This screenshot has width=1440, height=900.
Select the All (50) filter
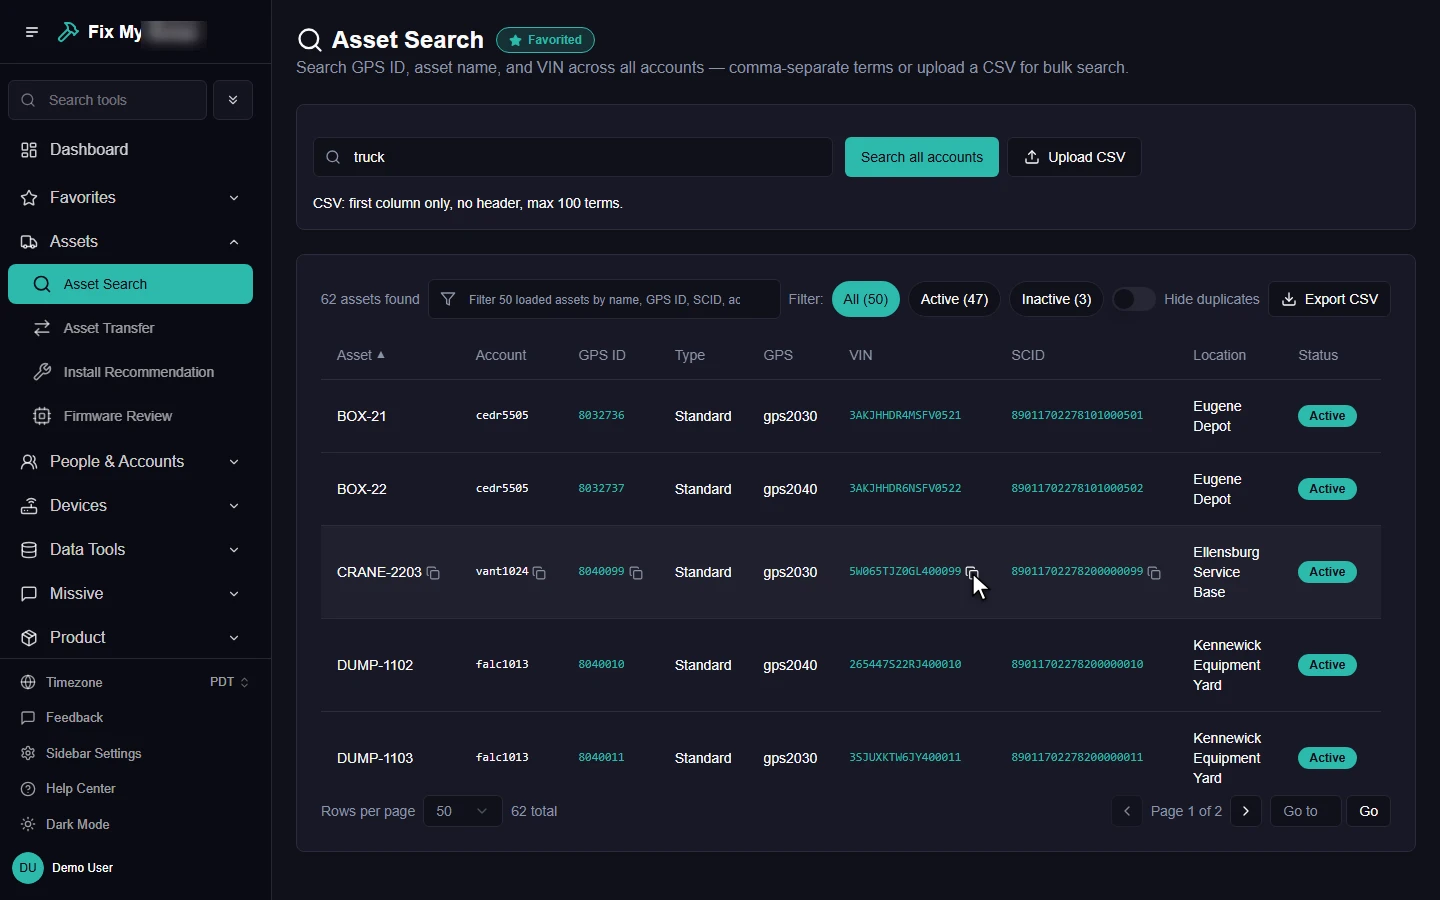(x=866, y=299)
